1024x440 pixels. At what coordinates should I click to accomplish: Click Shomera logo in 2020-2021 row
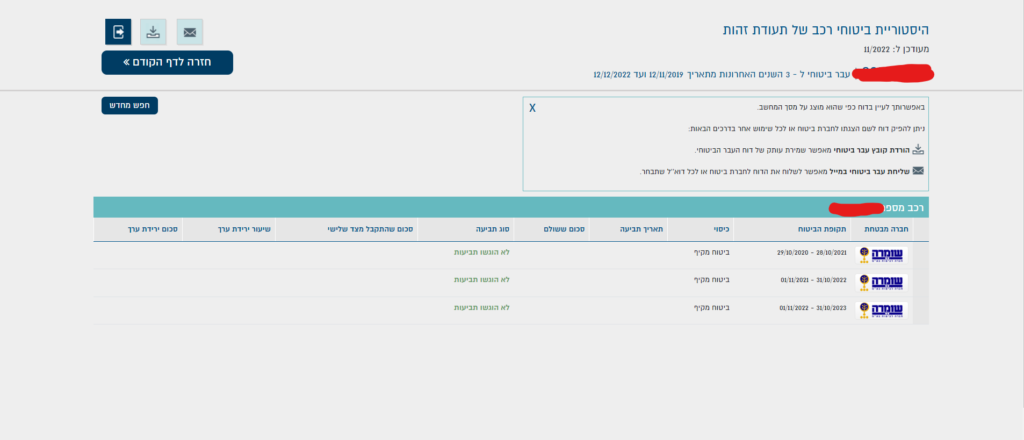tap(881, 255)
